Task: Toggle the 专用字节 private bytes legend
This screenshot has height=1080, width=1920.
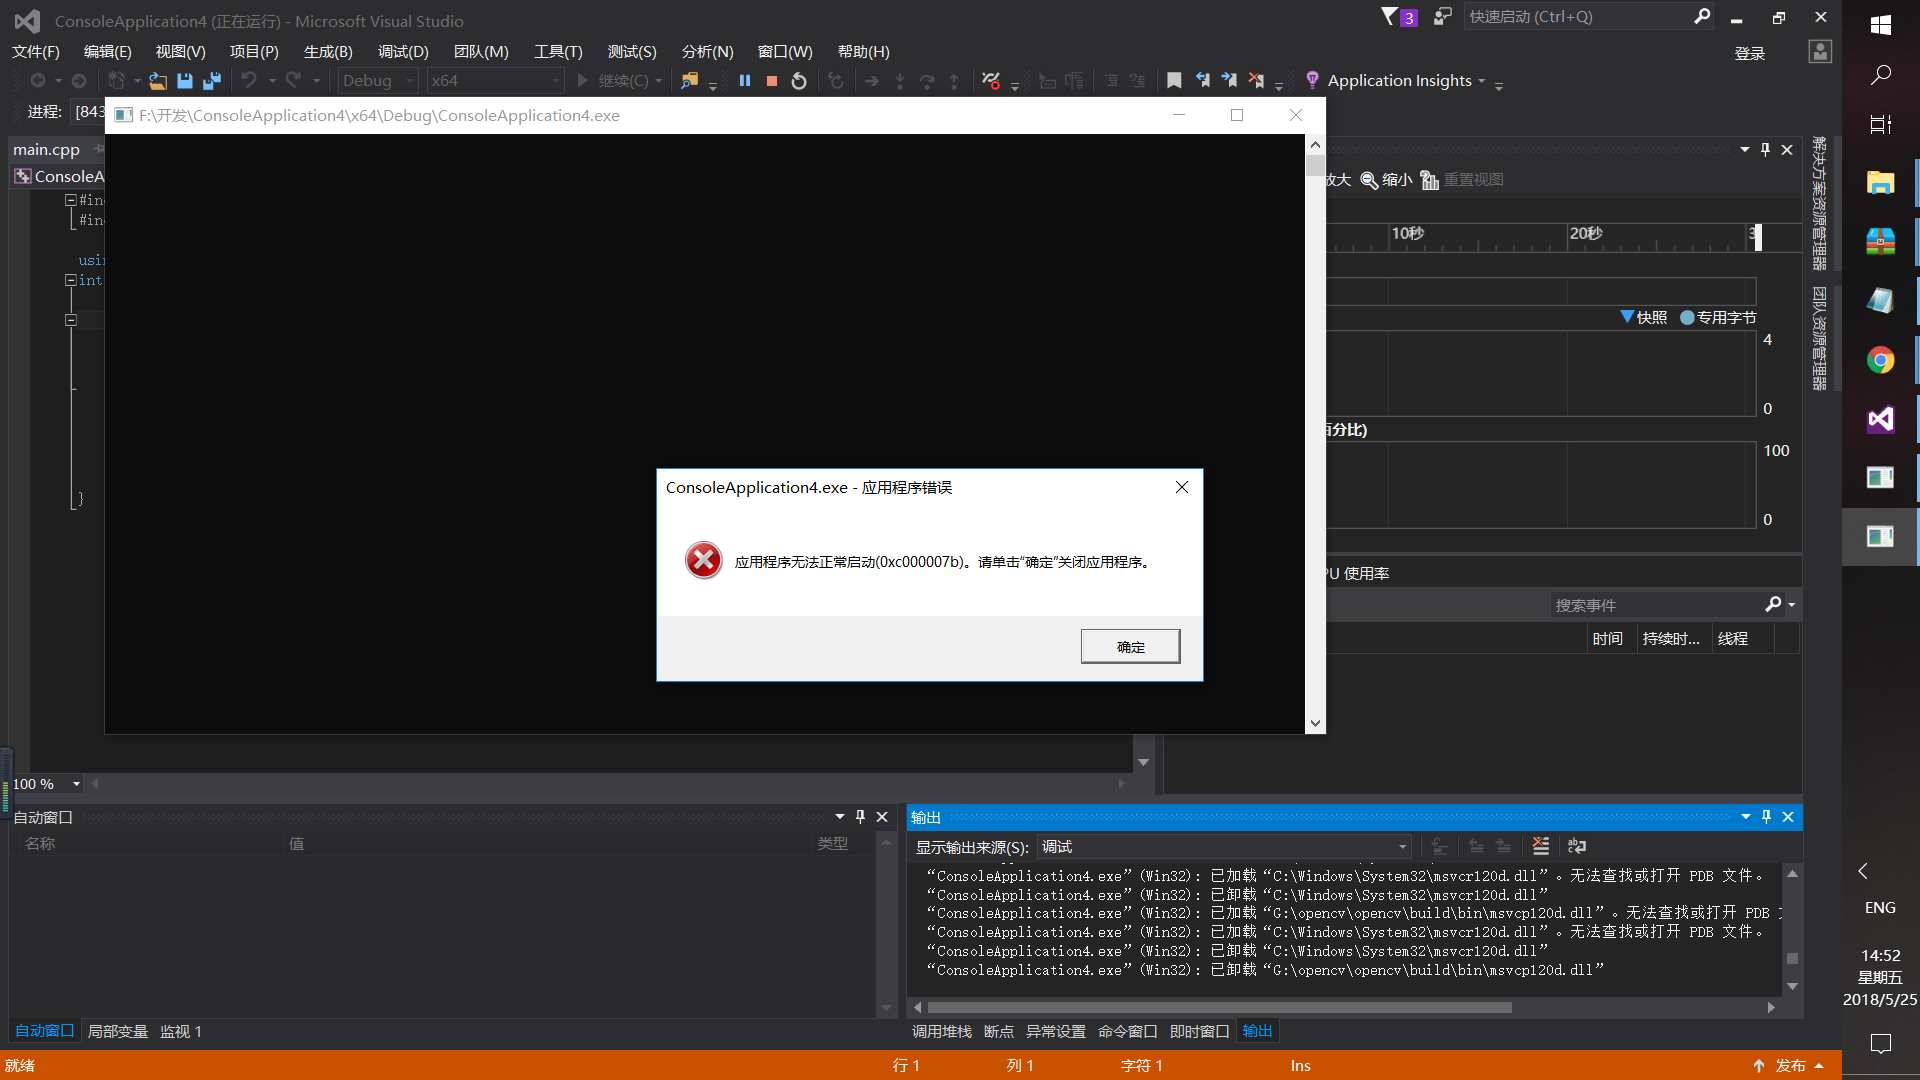Action: pyautogui.click(x=1718, y=317)
